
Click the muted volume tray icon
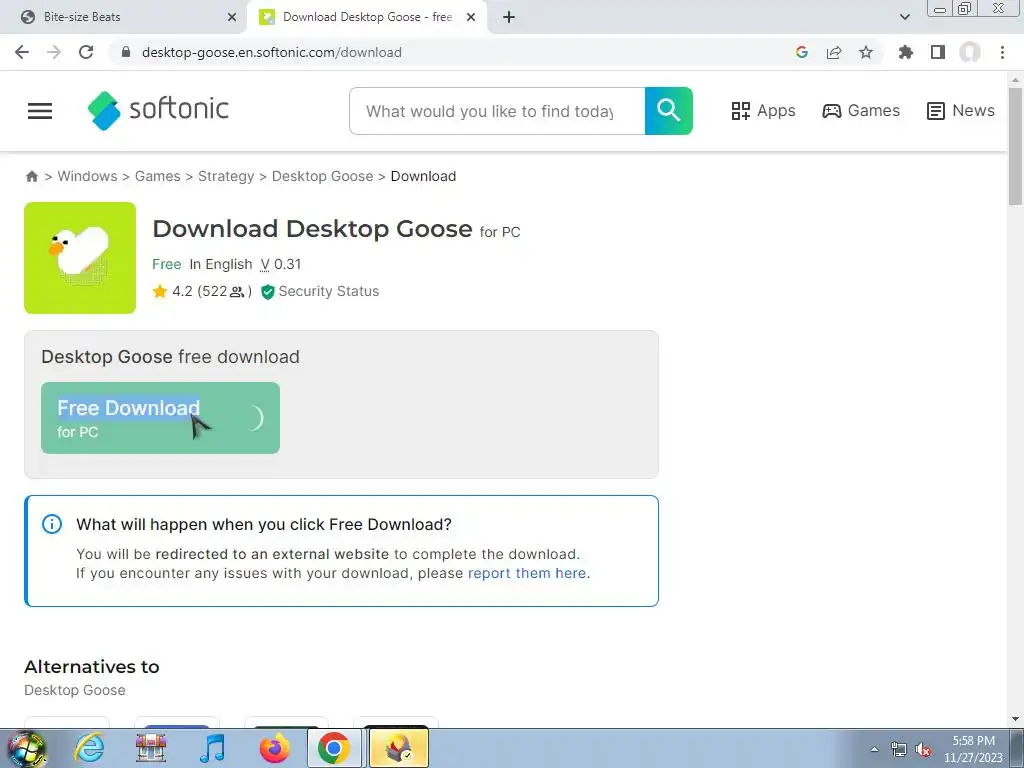[923, 750]
